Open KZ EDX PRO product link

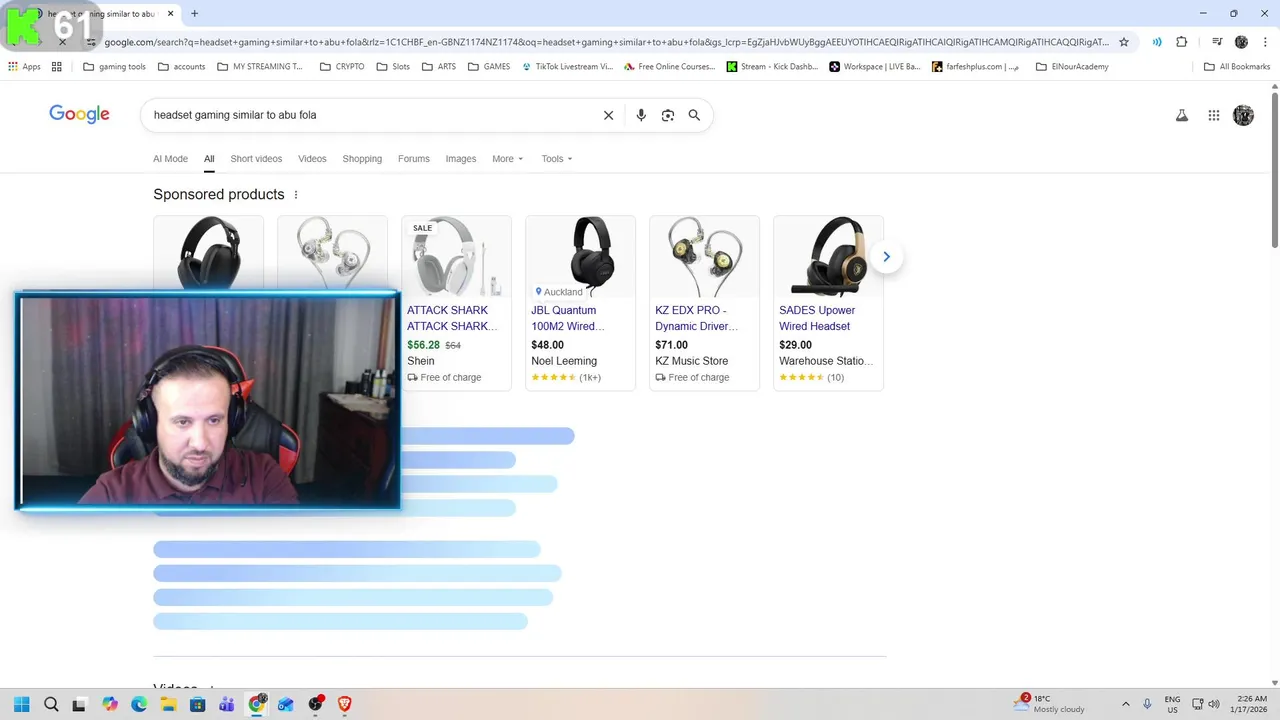point(697,318)
